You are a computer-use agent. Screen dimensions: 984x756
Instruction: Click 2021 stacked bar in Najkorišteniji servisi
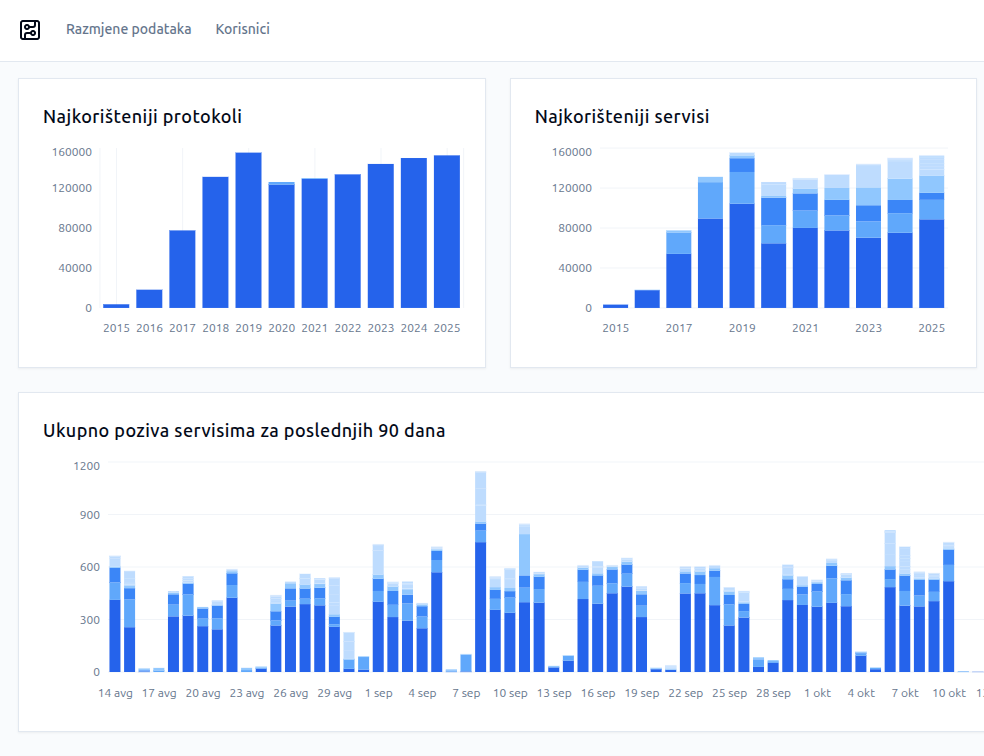point(805,243)
